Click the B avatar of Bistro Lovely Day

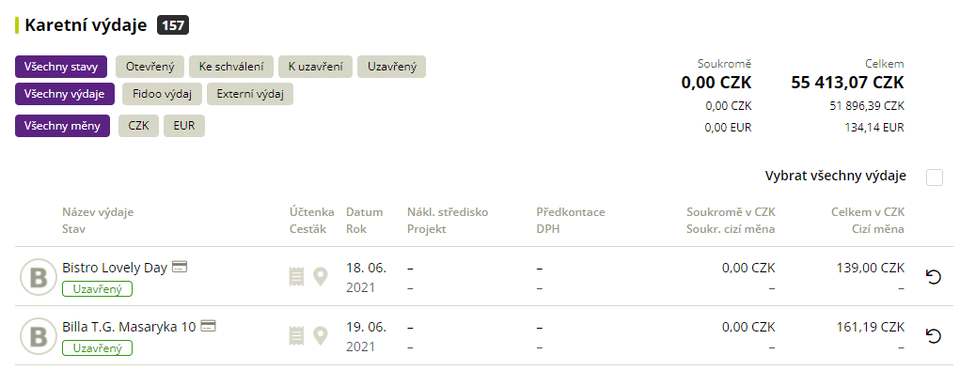[x=39, y=277]
